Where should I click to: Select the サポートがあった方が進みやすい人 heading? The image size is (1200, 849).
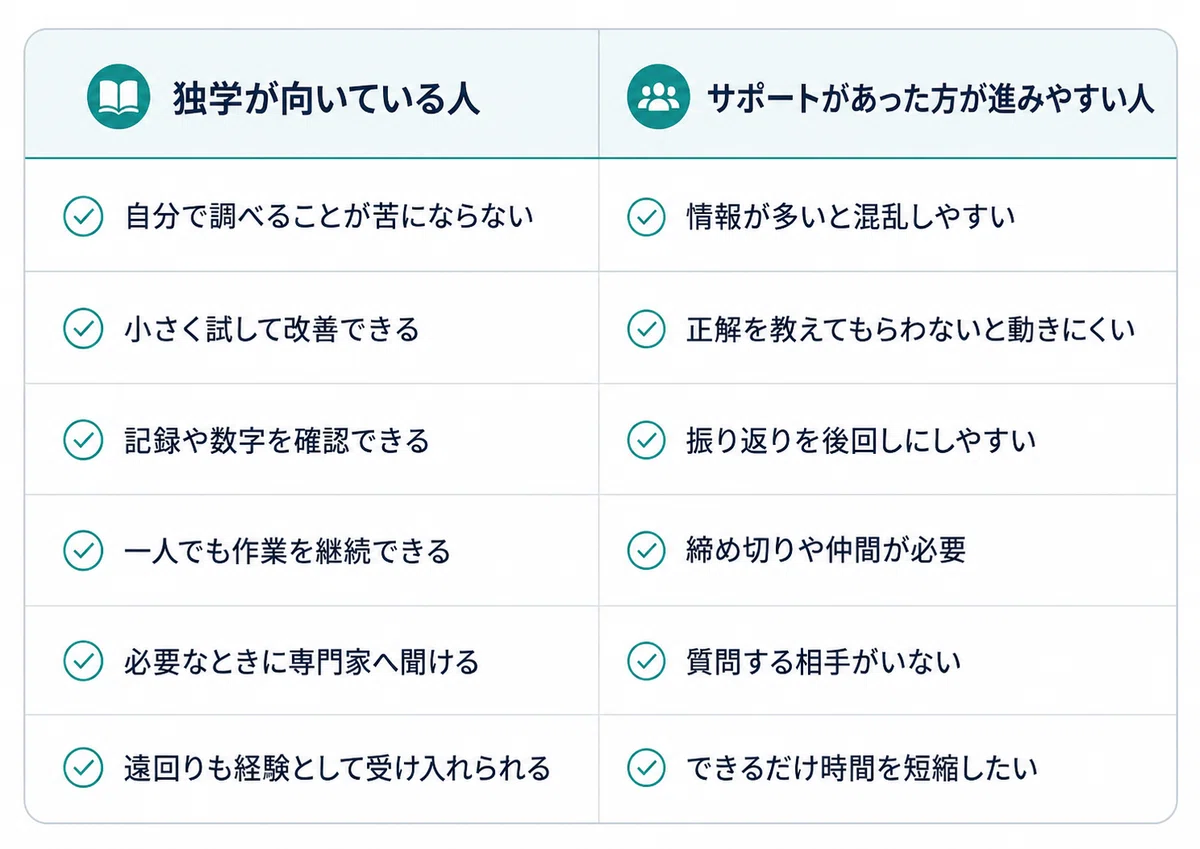point(931,99)
